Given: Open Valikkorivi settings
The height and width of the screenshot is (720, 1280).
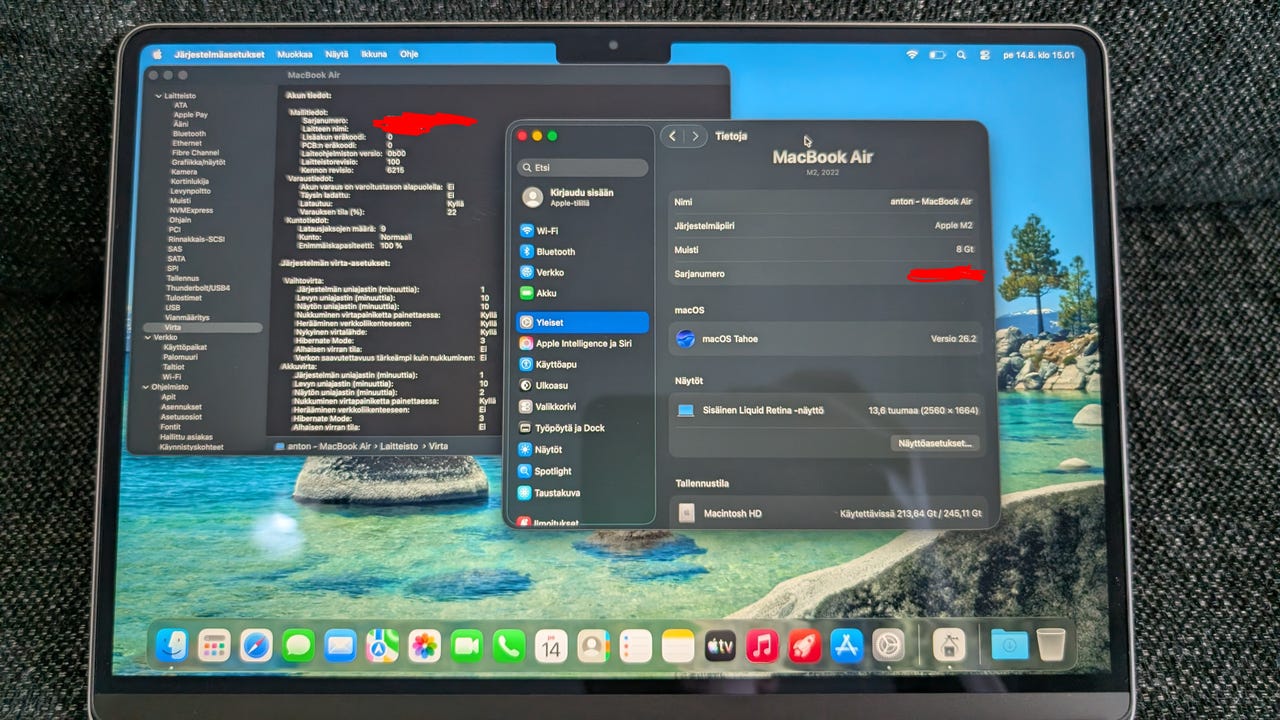Looking at the screenshot, I should coord(582,407).
